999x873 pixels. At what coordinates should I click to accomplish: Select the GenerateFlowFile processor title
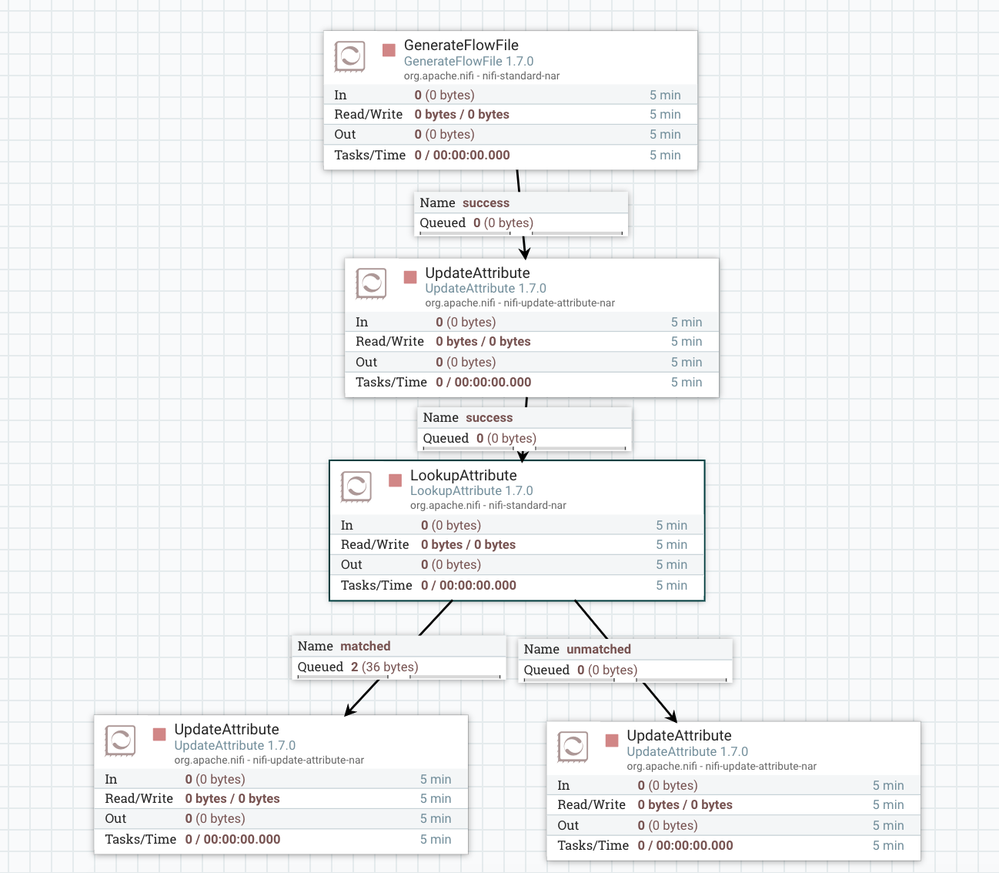461,45
